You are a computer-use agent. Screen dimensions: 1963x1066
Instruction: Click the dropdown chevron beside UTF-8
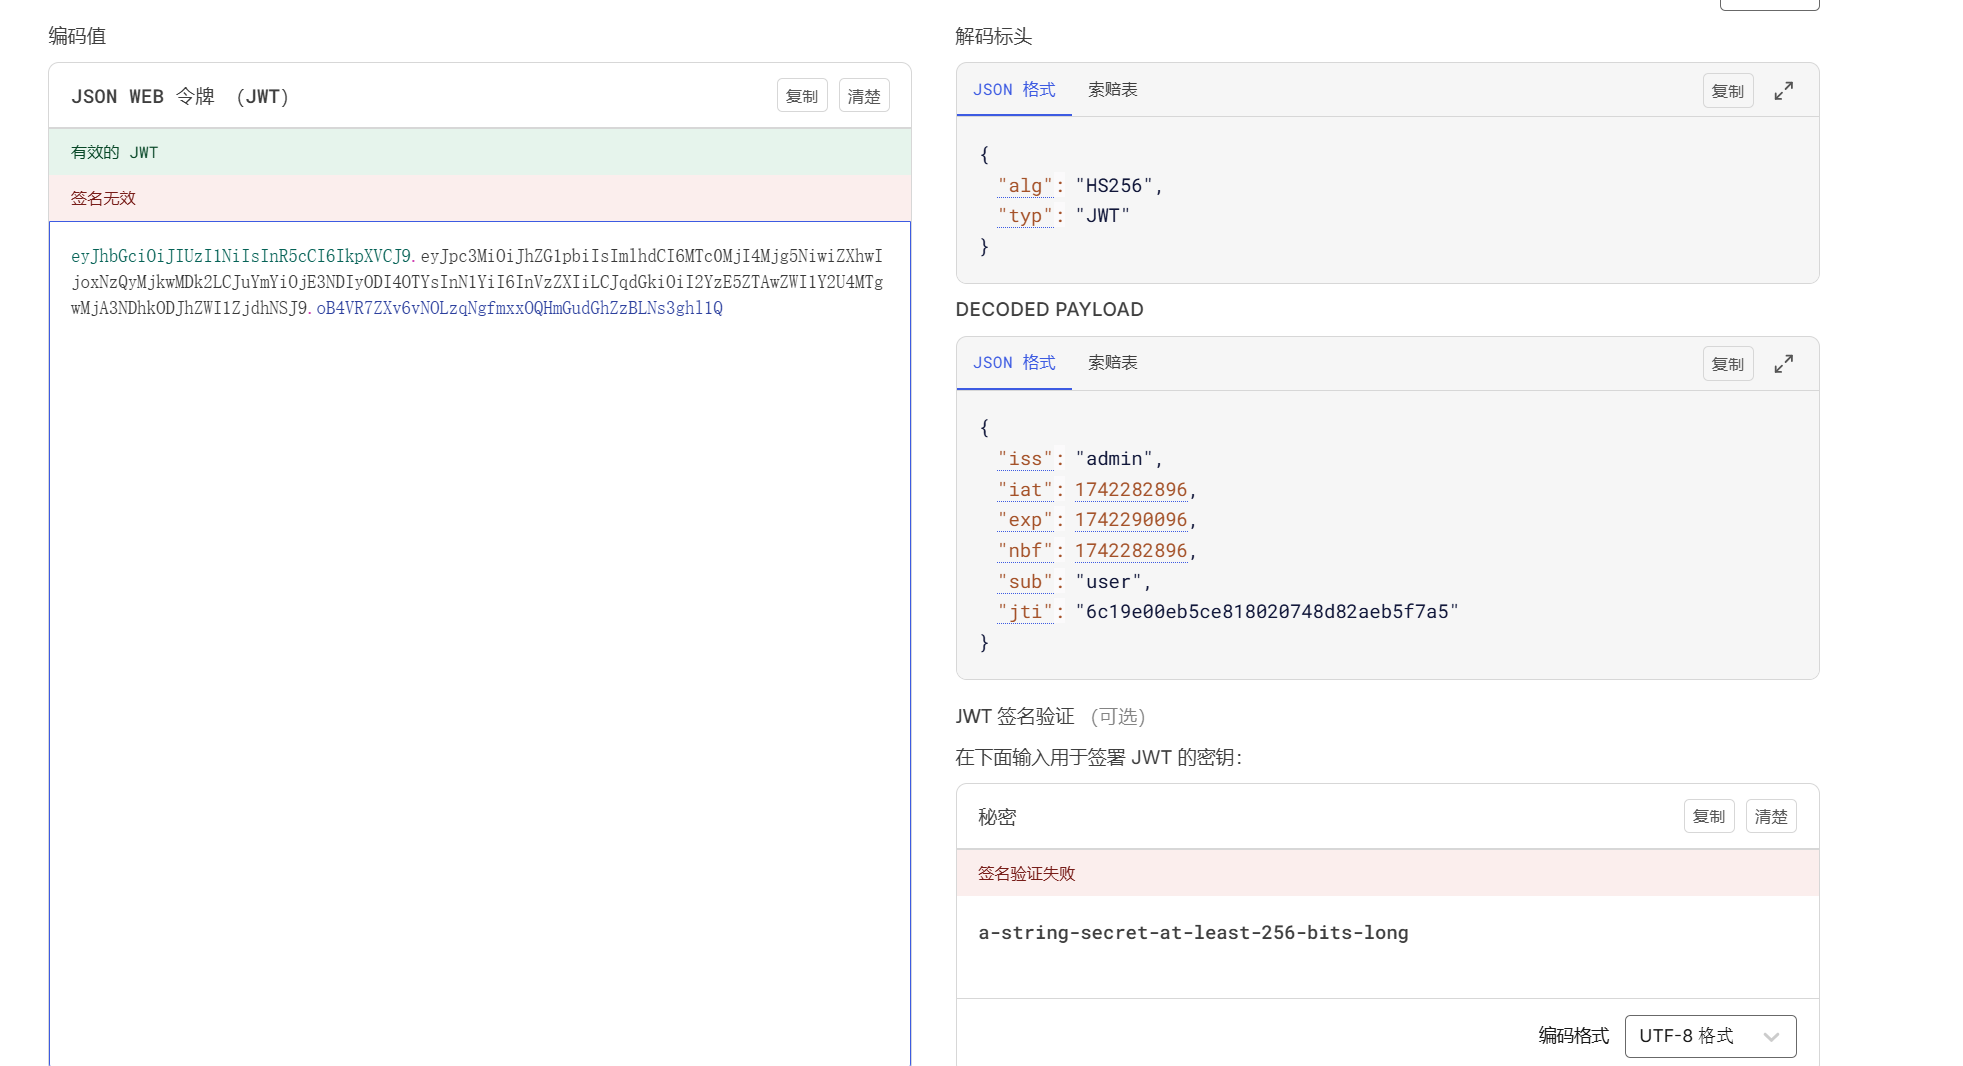tap(1771, 1037)
